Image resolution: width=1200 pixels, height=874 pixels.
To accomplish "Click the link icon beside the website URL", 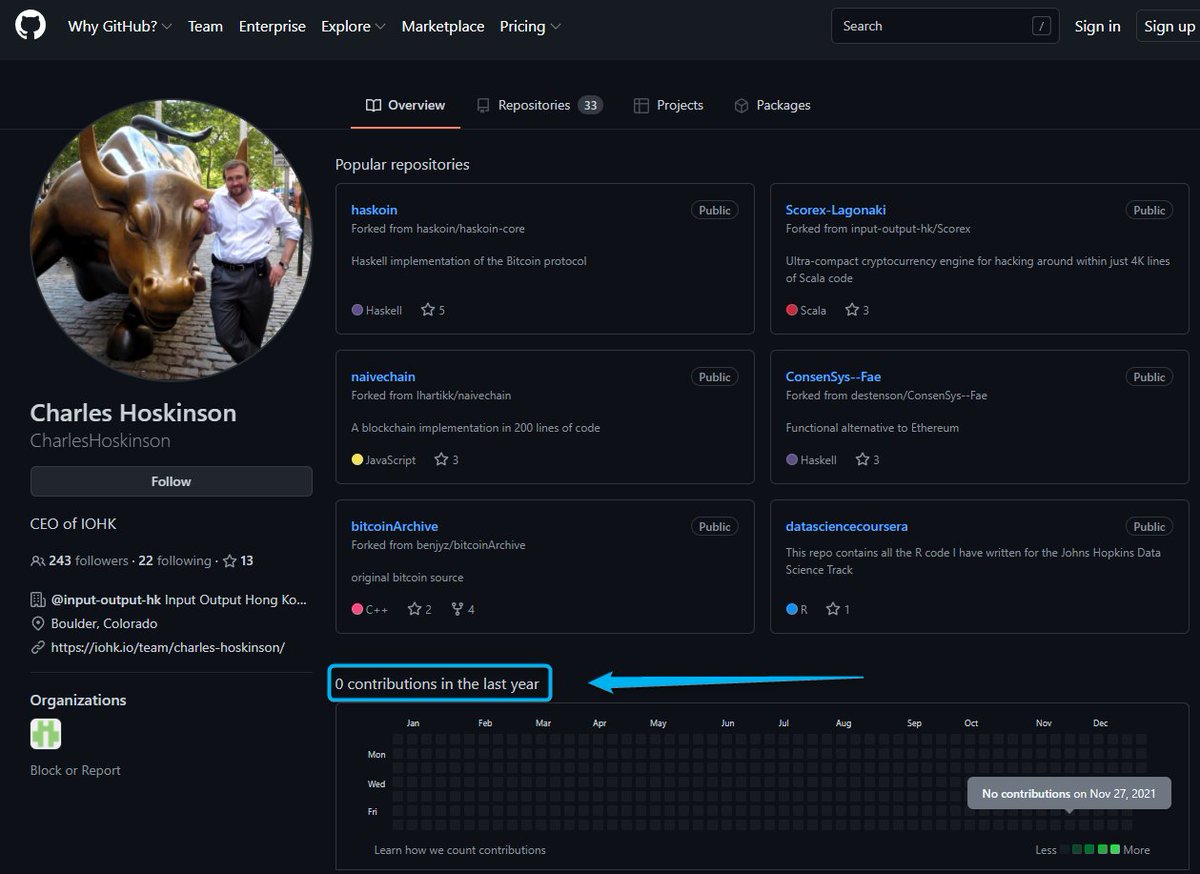I will tap(38, 647).
